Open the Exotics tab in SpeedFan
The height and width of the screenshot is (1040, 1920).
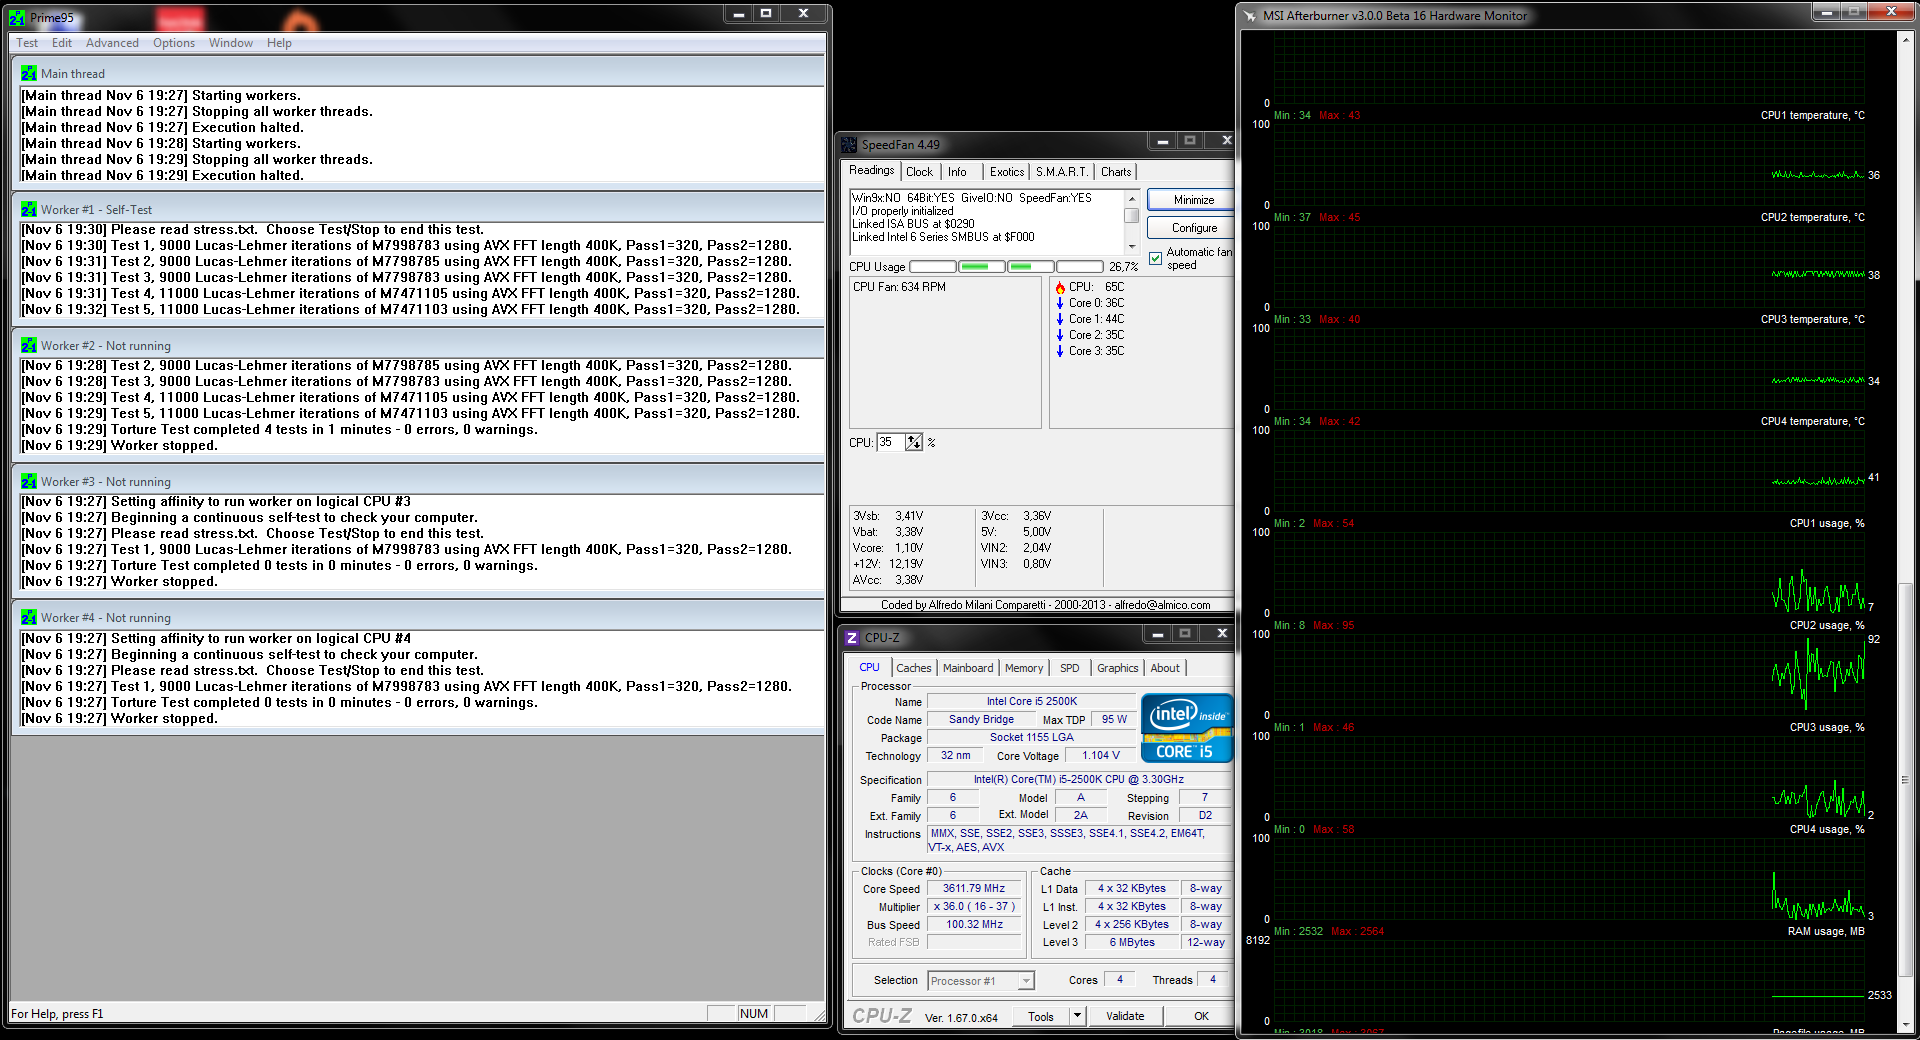tap(1007, 172)
